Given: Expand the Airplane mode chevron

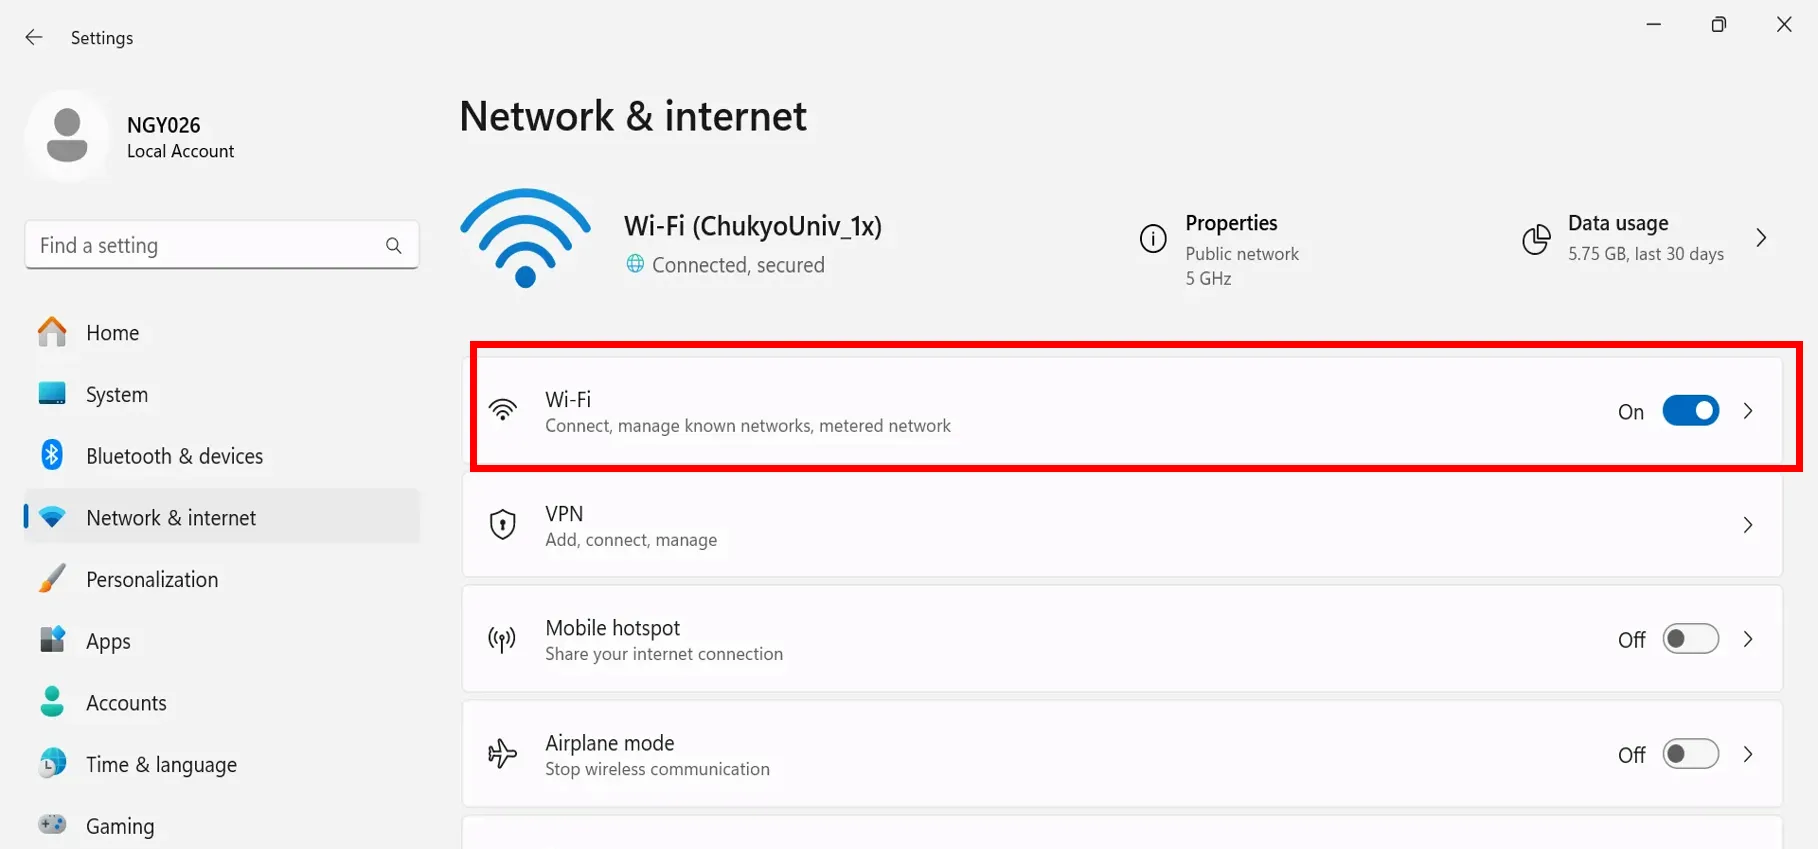Looking at the screenshot, I should 1748,754.
